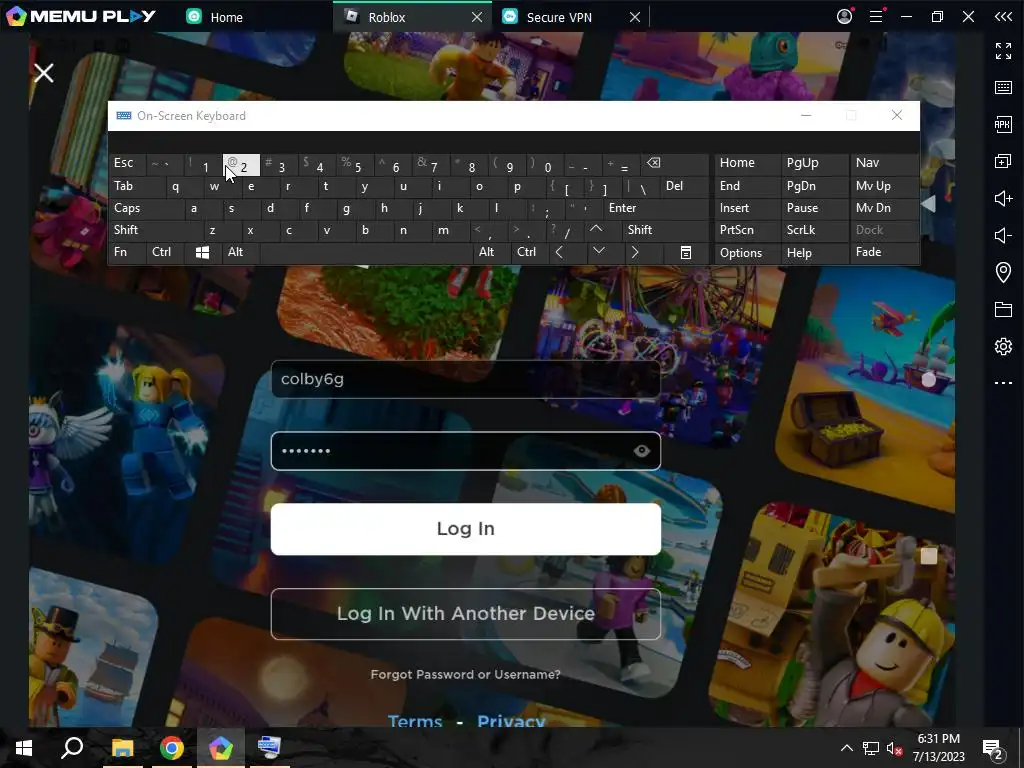The width and height of the screenshot is (1024, 768).
Task: Click the PrtScn key on On-Screen Keyboard
Action: point(747,230)
